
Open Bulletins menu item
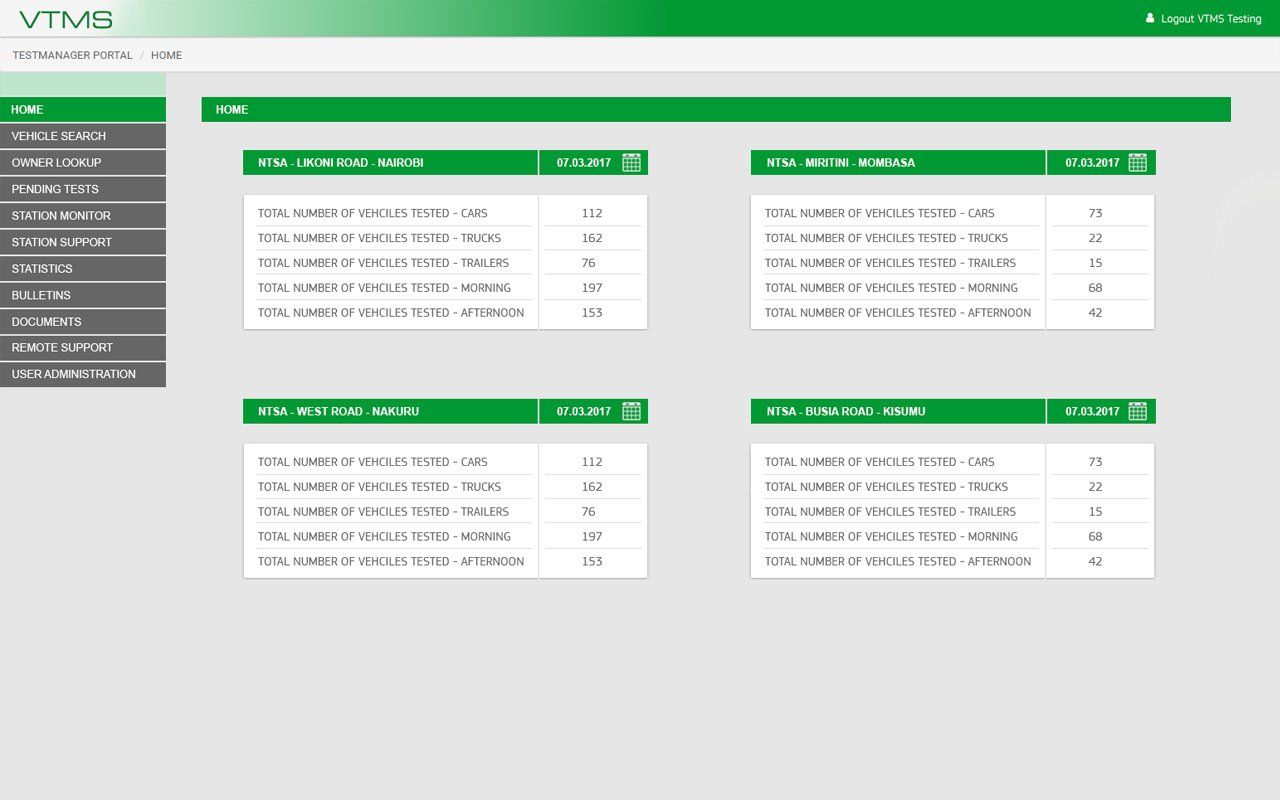83,295
